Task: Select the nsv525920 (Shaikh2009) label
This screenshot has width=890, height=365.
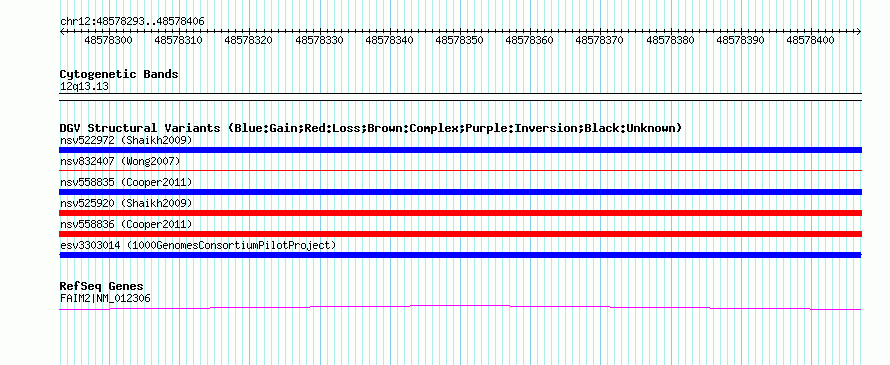Action: [x=126, y=203]
